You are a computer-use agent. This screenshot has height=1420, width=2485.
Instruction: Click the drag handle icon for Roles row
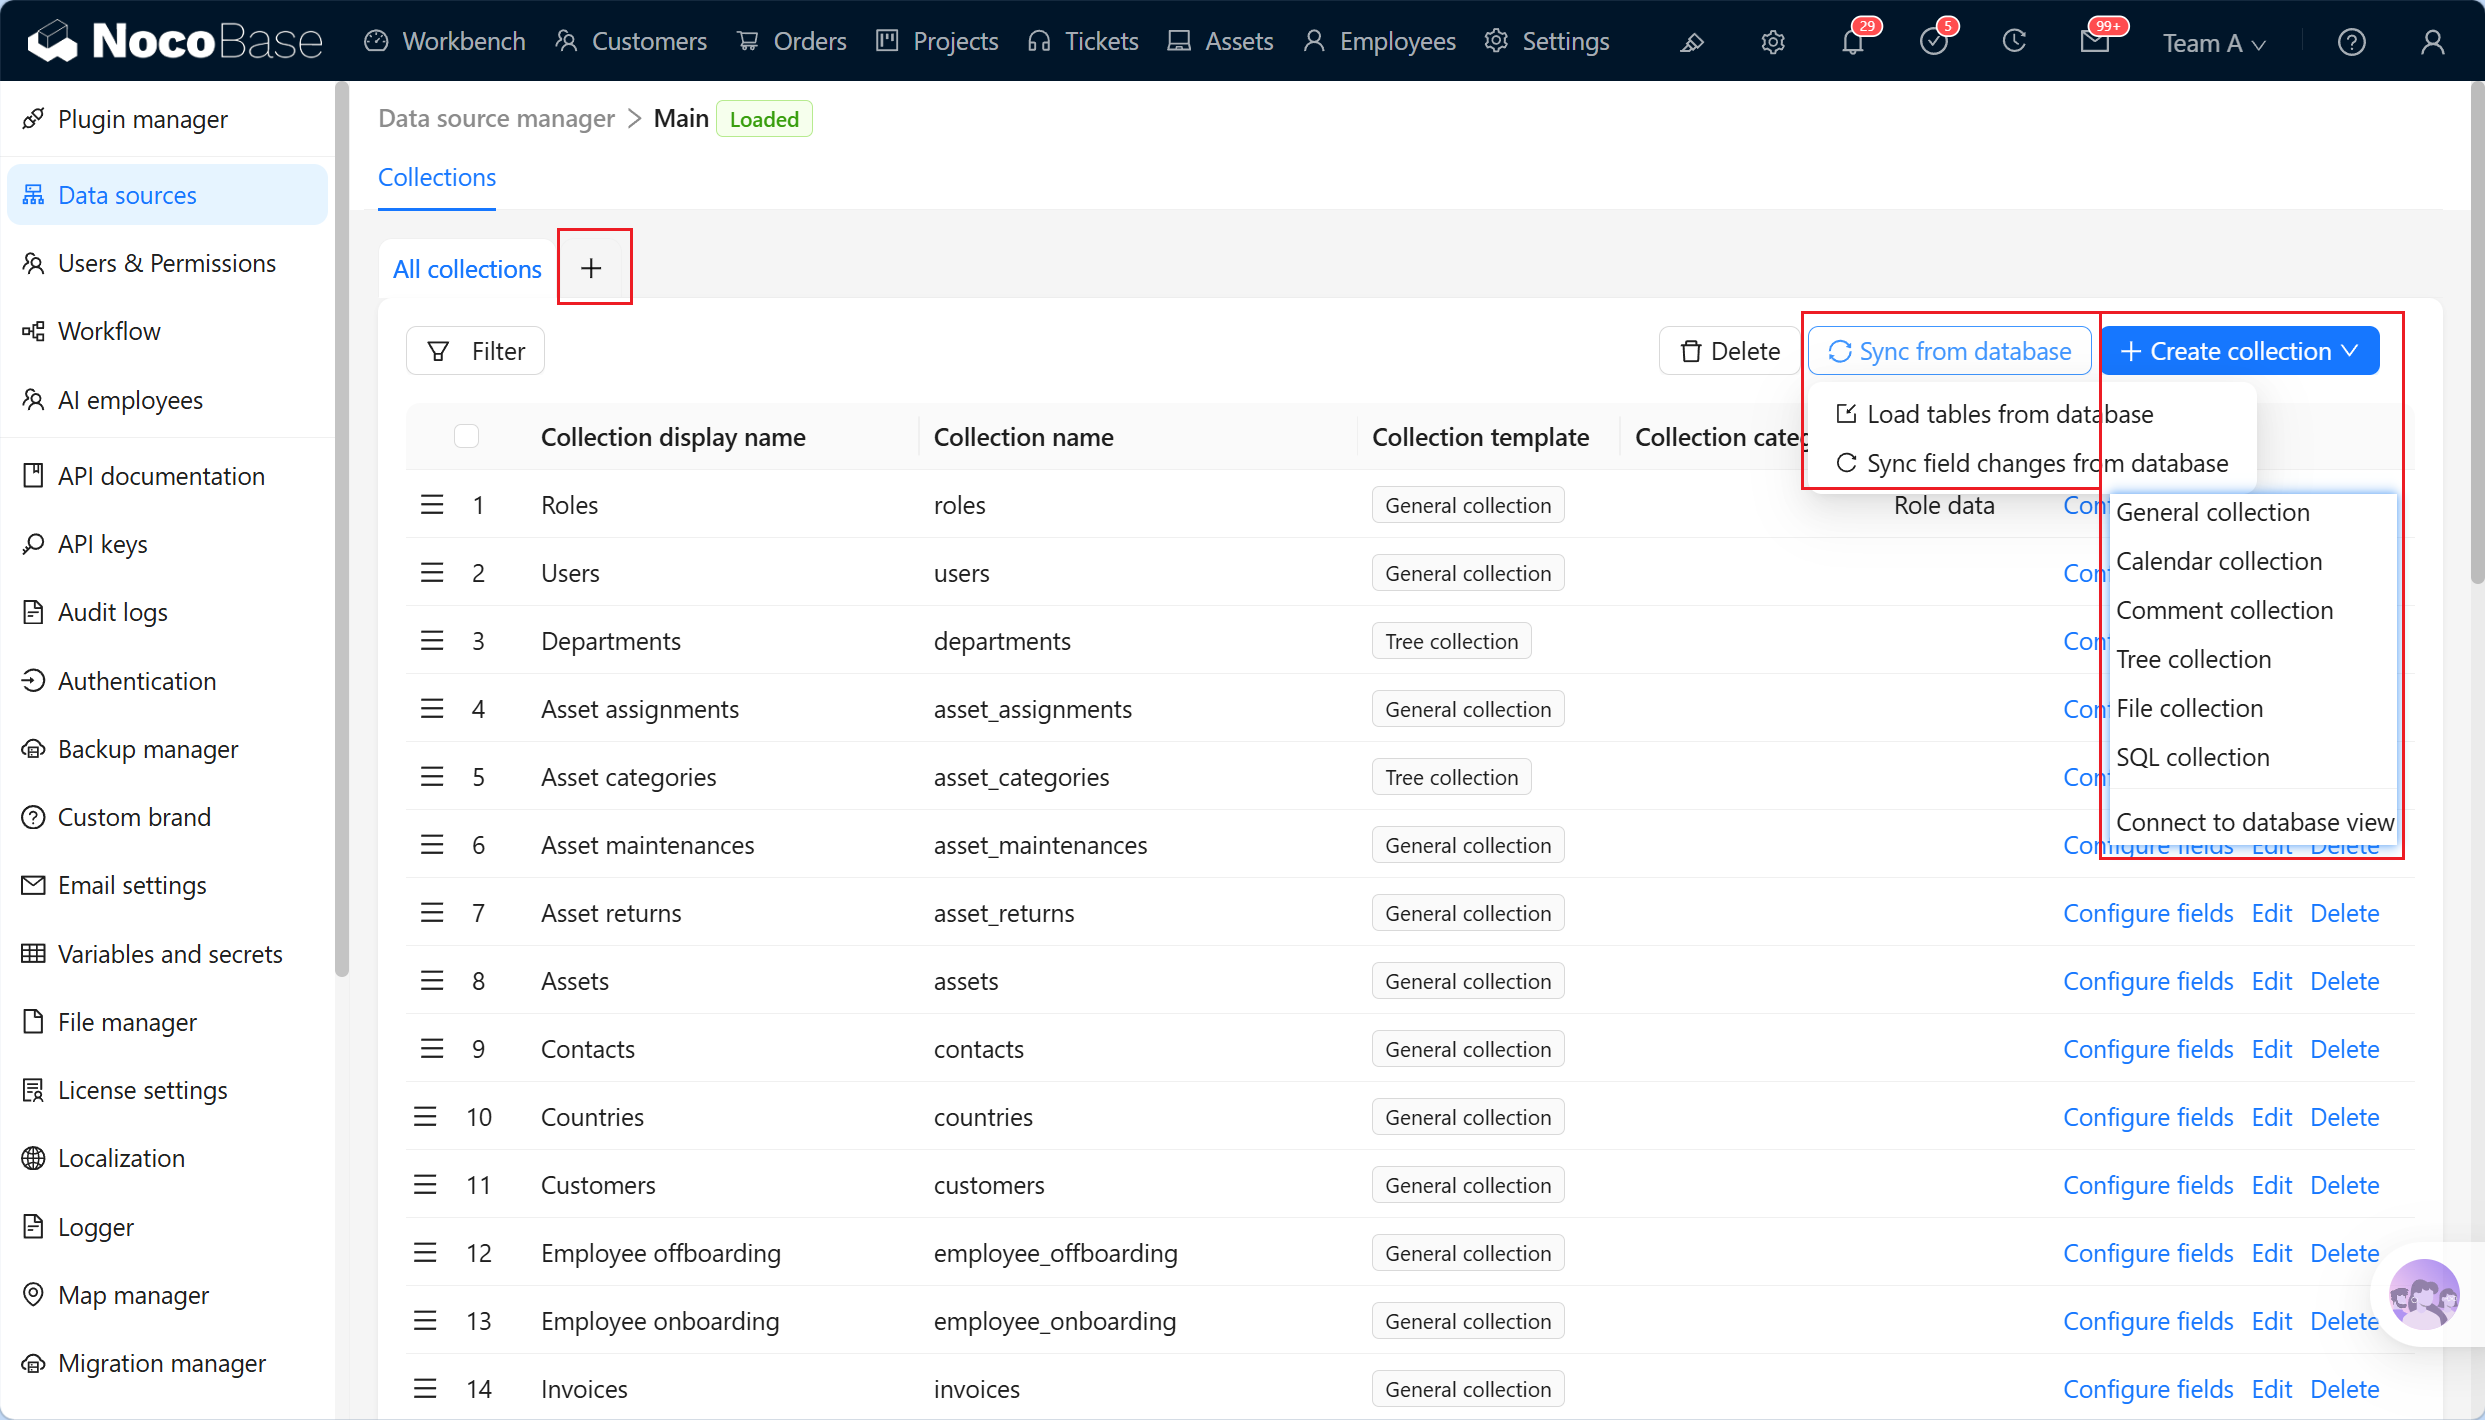click(432, 505)
